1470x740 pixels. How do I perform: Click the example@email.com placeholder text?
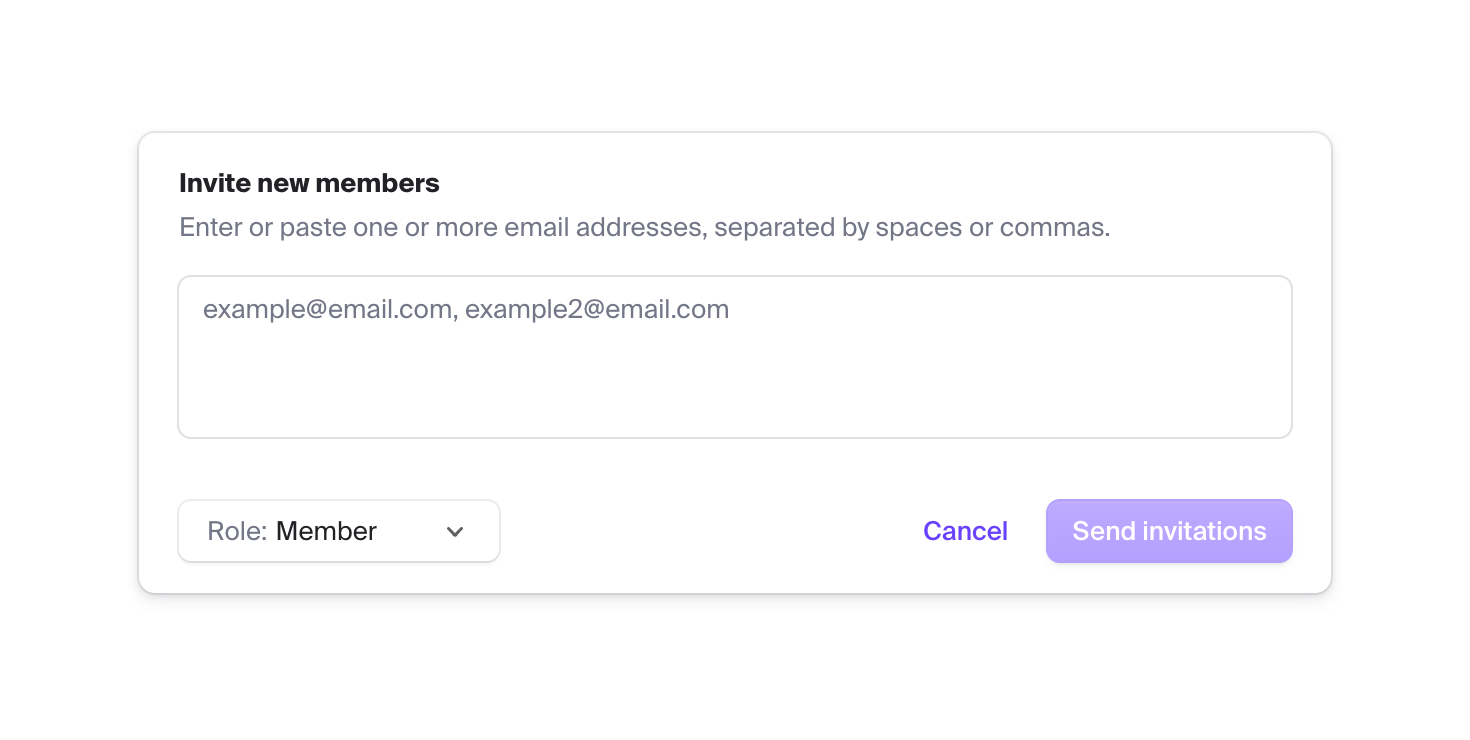click(x=328, y=310)
